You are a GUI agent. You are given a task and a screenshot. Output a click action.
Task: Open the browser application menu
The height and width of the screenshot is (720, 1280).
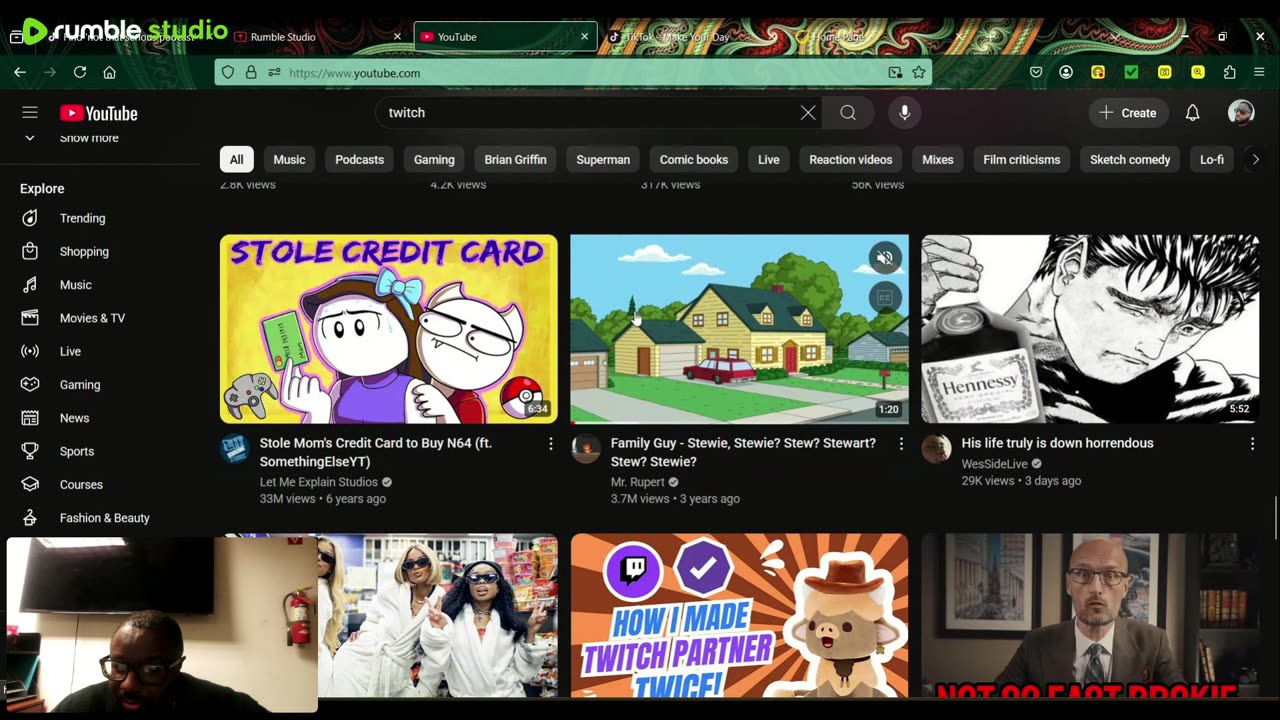tap(1259, 72)
